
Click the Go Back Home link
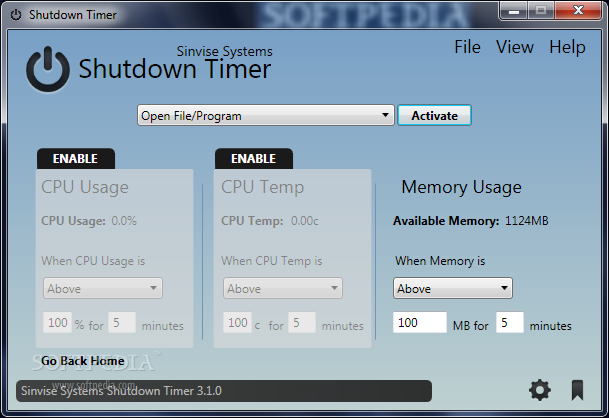(x=83, y=361)
